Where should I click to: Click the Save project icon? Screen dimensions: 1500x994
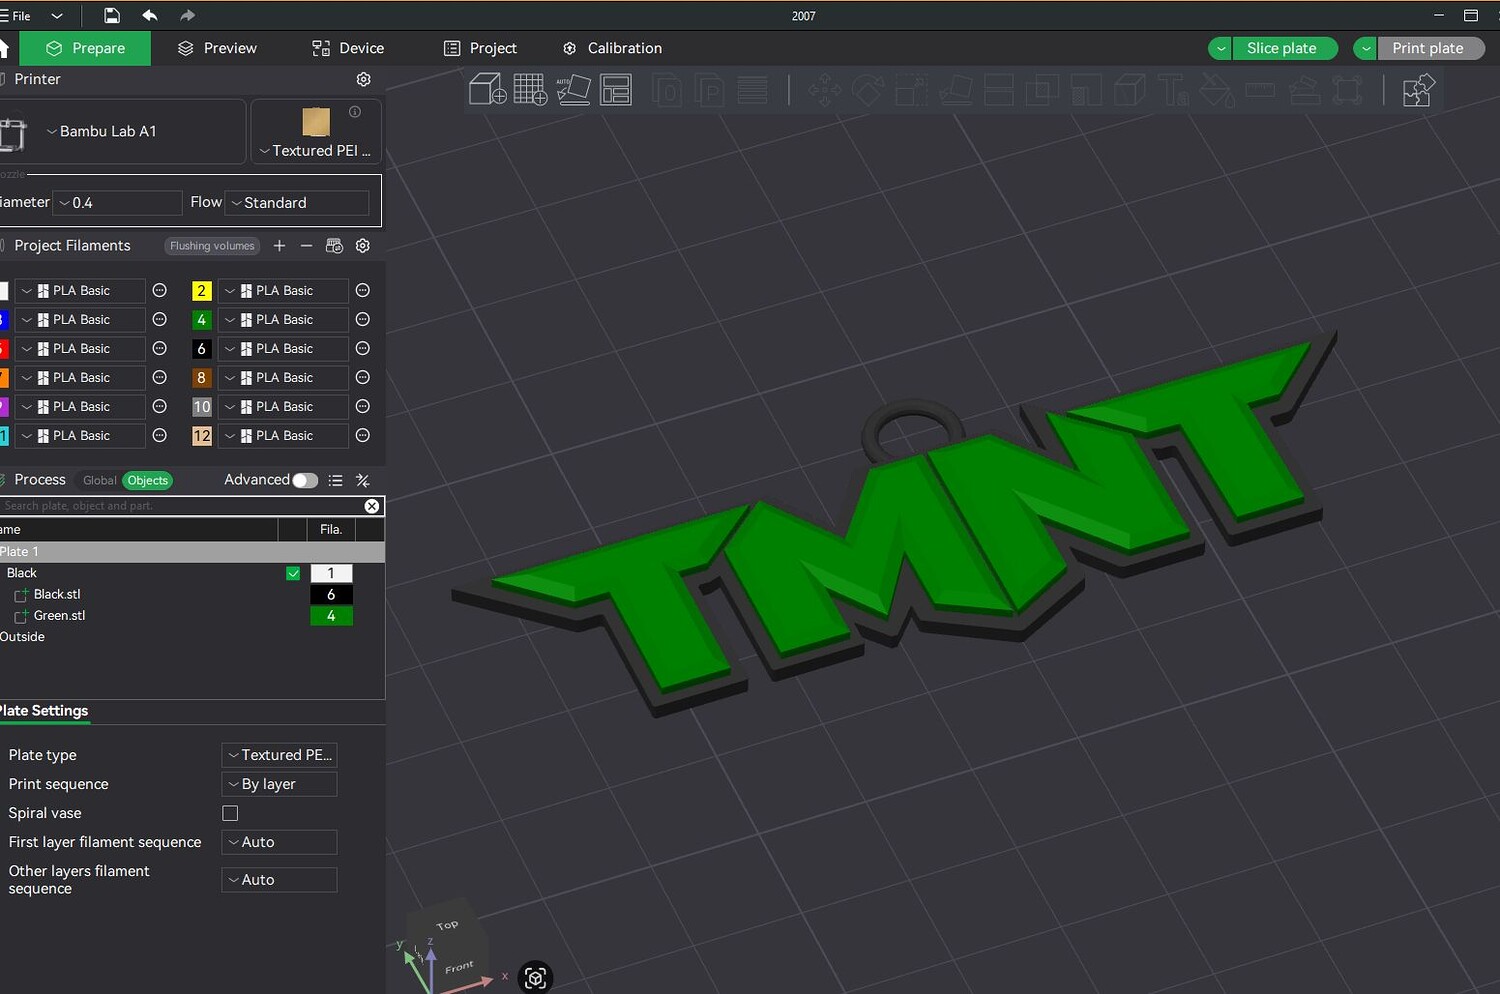tap(112, 16)
